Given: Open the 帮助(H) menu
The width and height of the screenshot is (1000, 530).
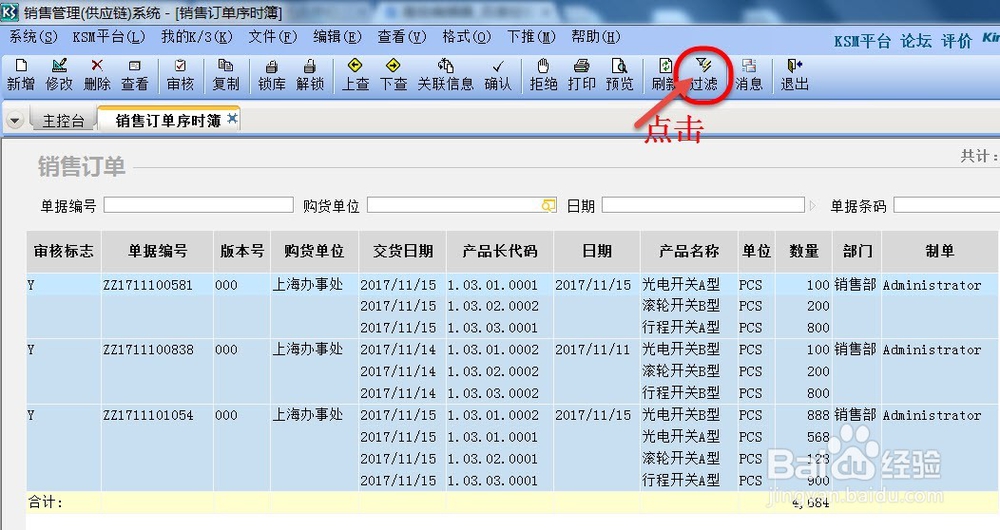Looking at the screenshot, I should (x=595, y=37).
